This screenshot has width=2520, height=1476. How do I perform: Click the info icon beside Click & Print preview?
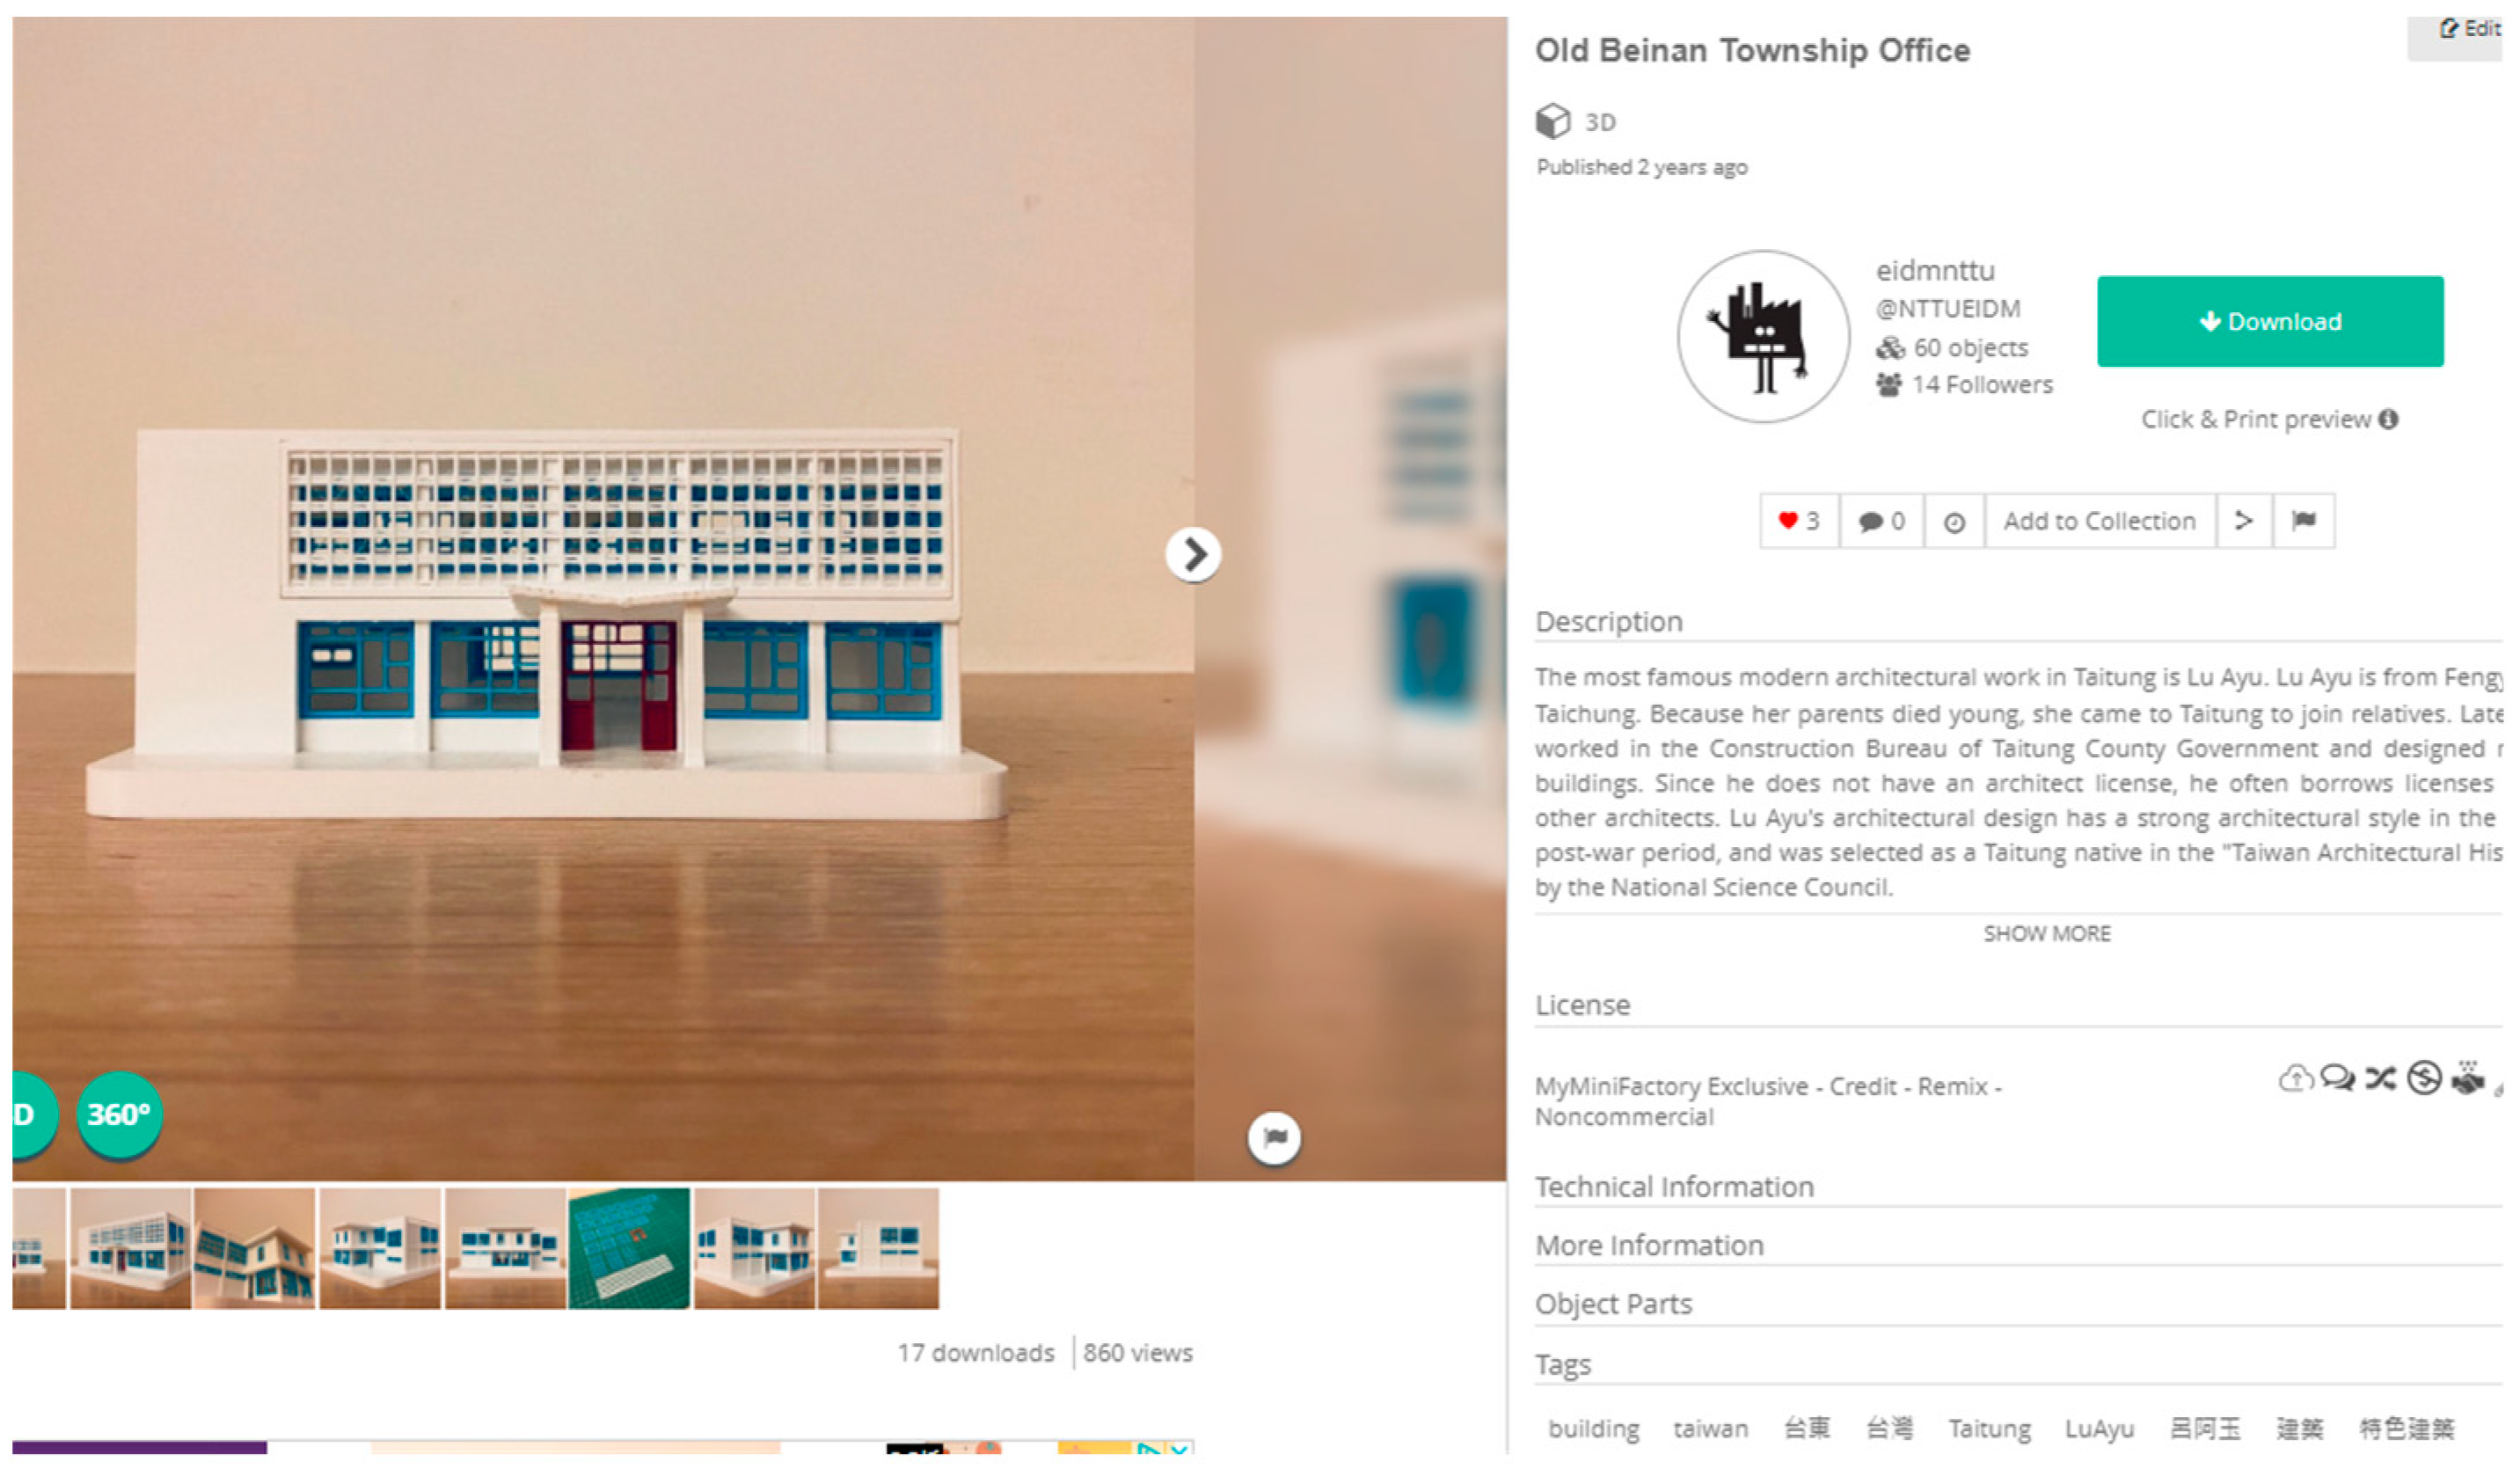click(2388, 419)
